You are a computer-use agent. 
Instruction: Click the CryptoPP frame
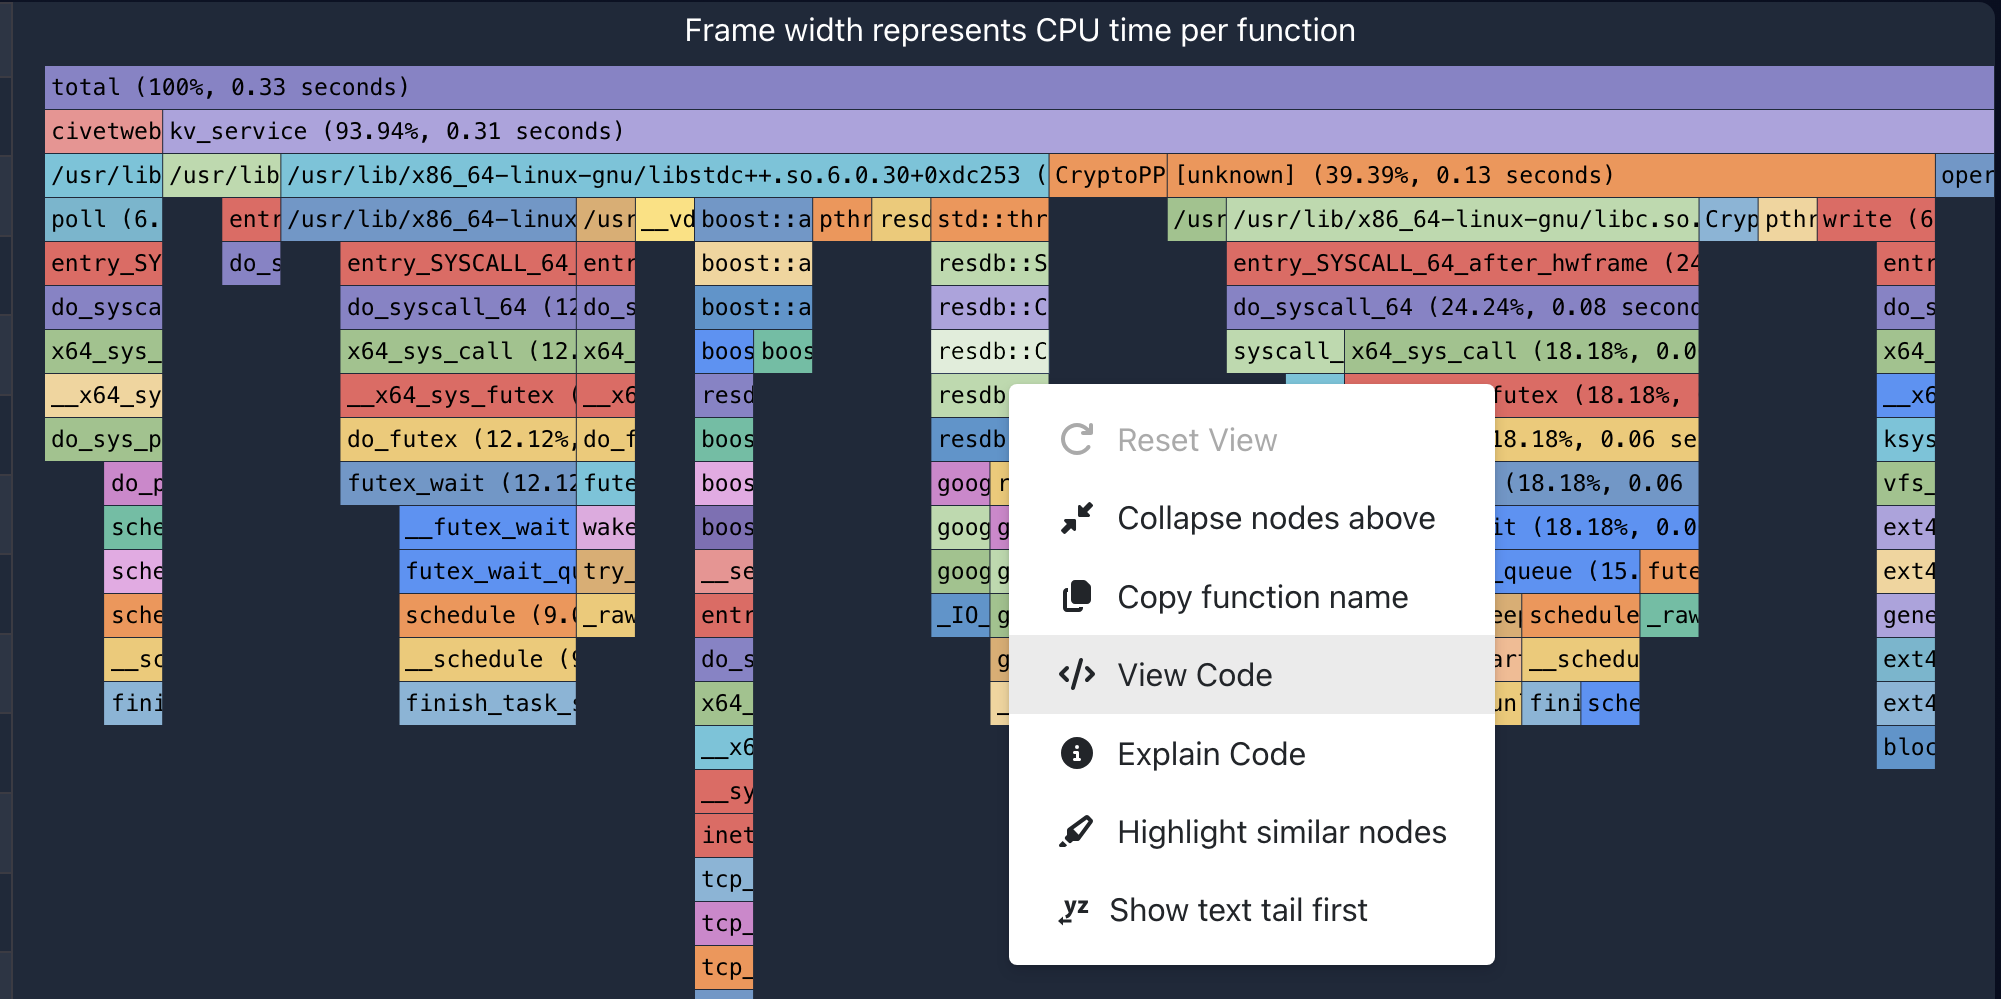pyautogui.click(x=1108, y=175)
